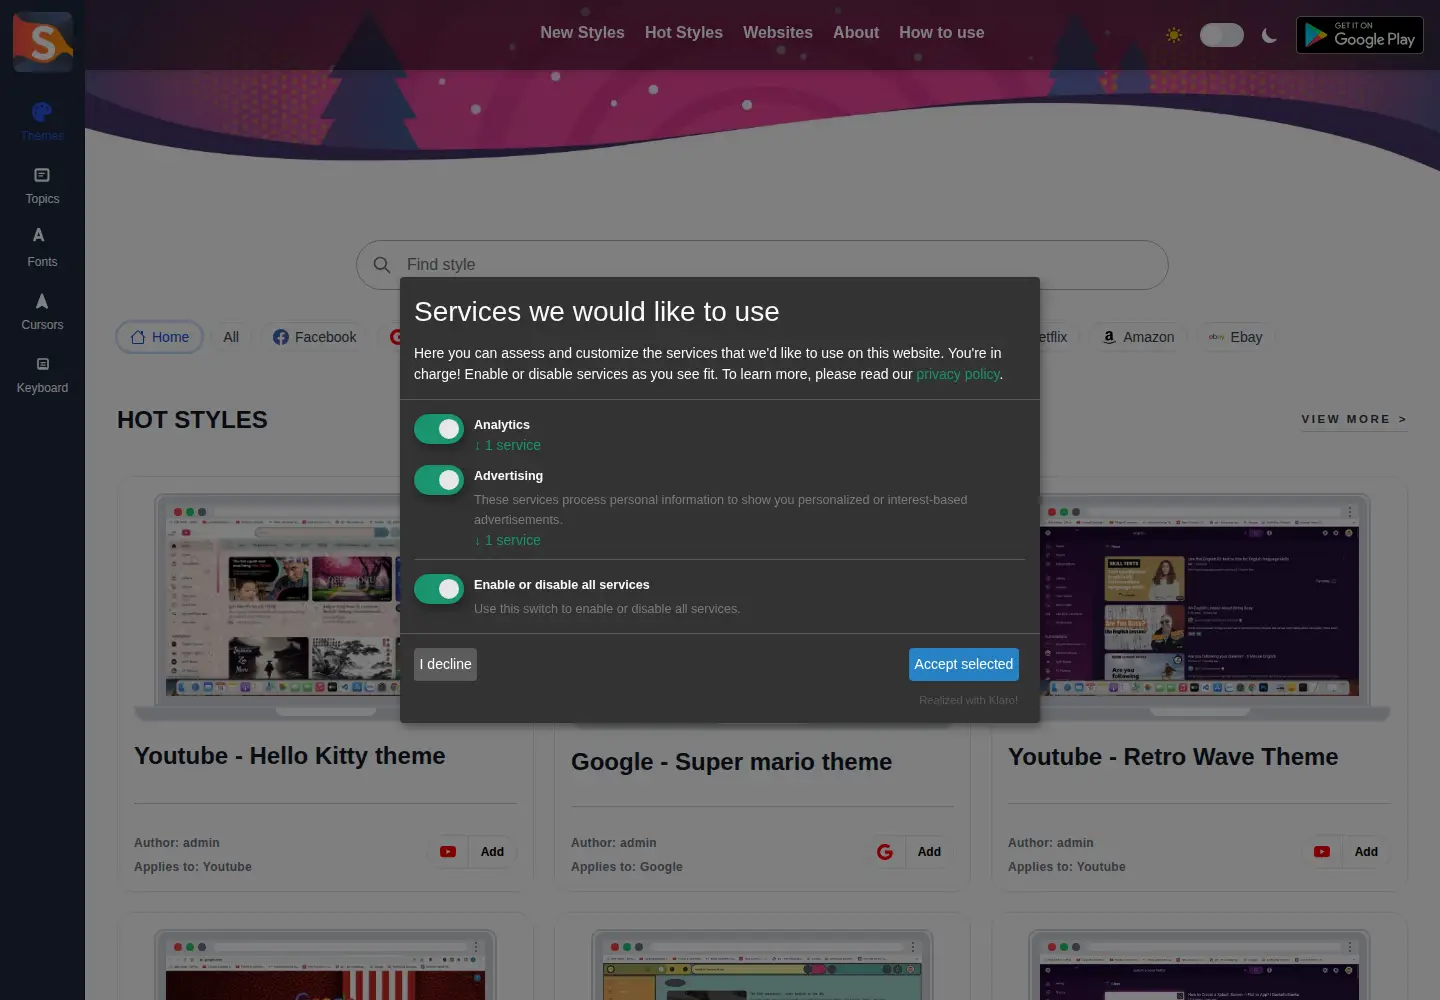
Task: Click the Find style search field
Action: point(762,265)
